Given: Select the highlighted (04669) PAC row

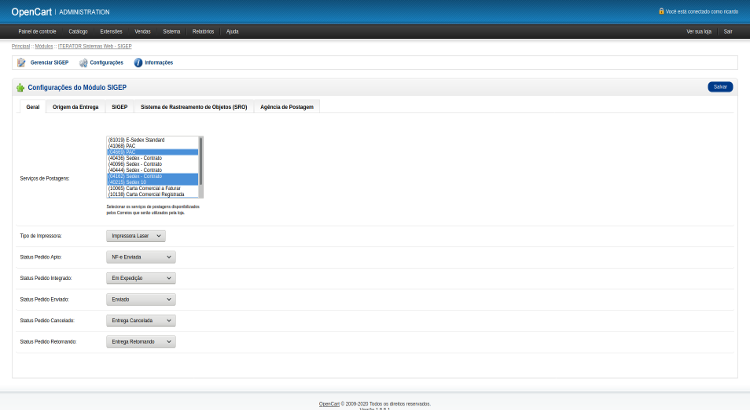Looking at the screenshot, I should point(153,152).
